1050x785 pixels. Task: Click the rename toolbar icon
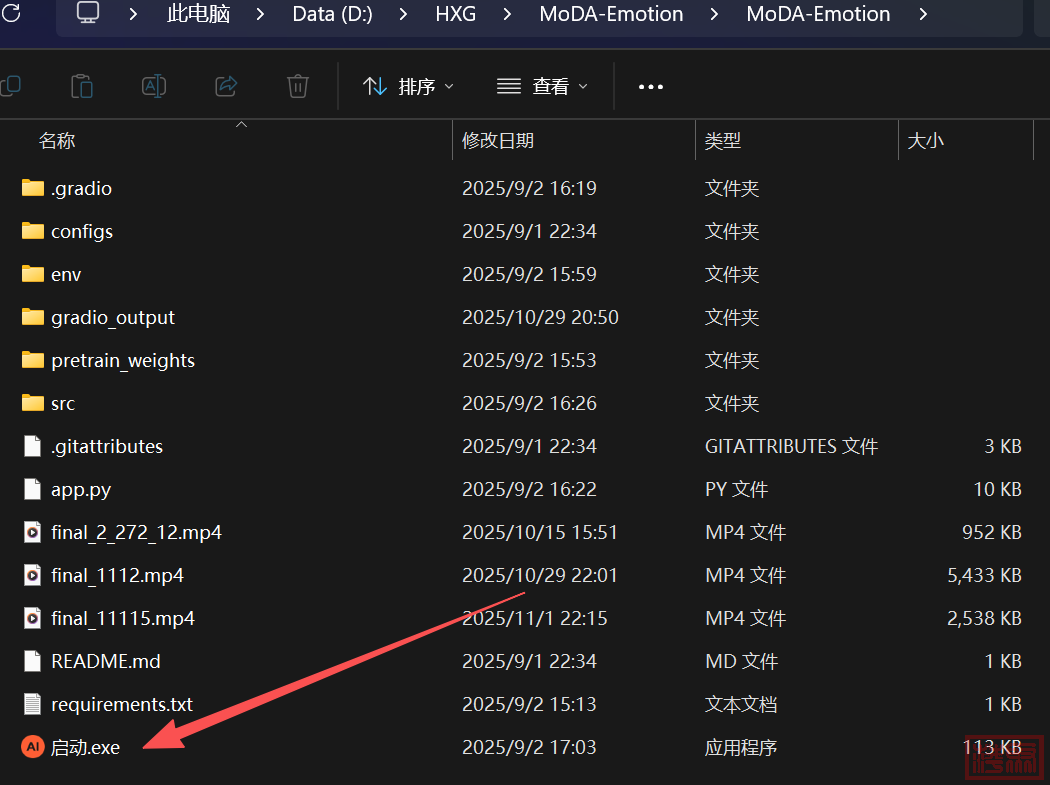pos(154,87)
